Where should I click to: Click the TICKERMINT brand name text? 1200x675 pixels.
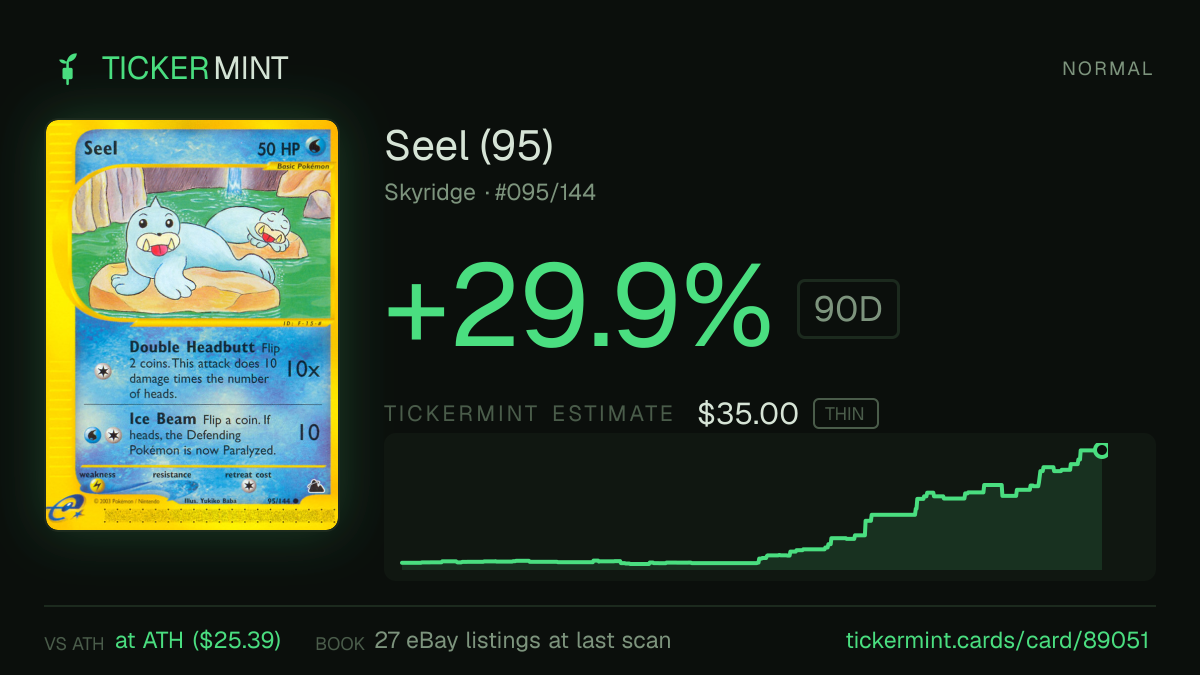point(195,69)
